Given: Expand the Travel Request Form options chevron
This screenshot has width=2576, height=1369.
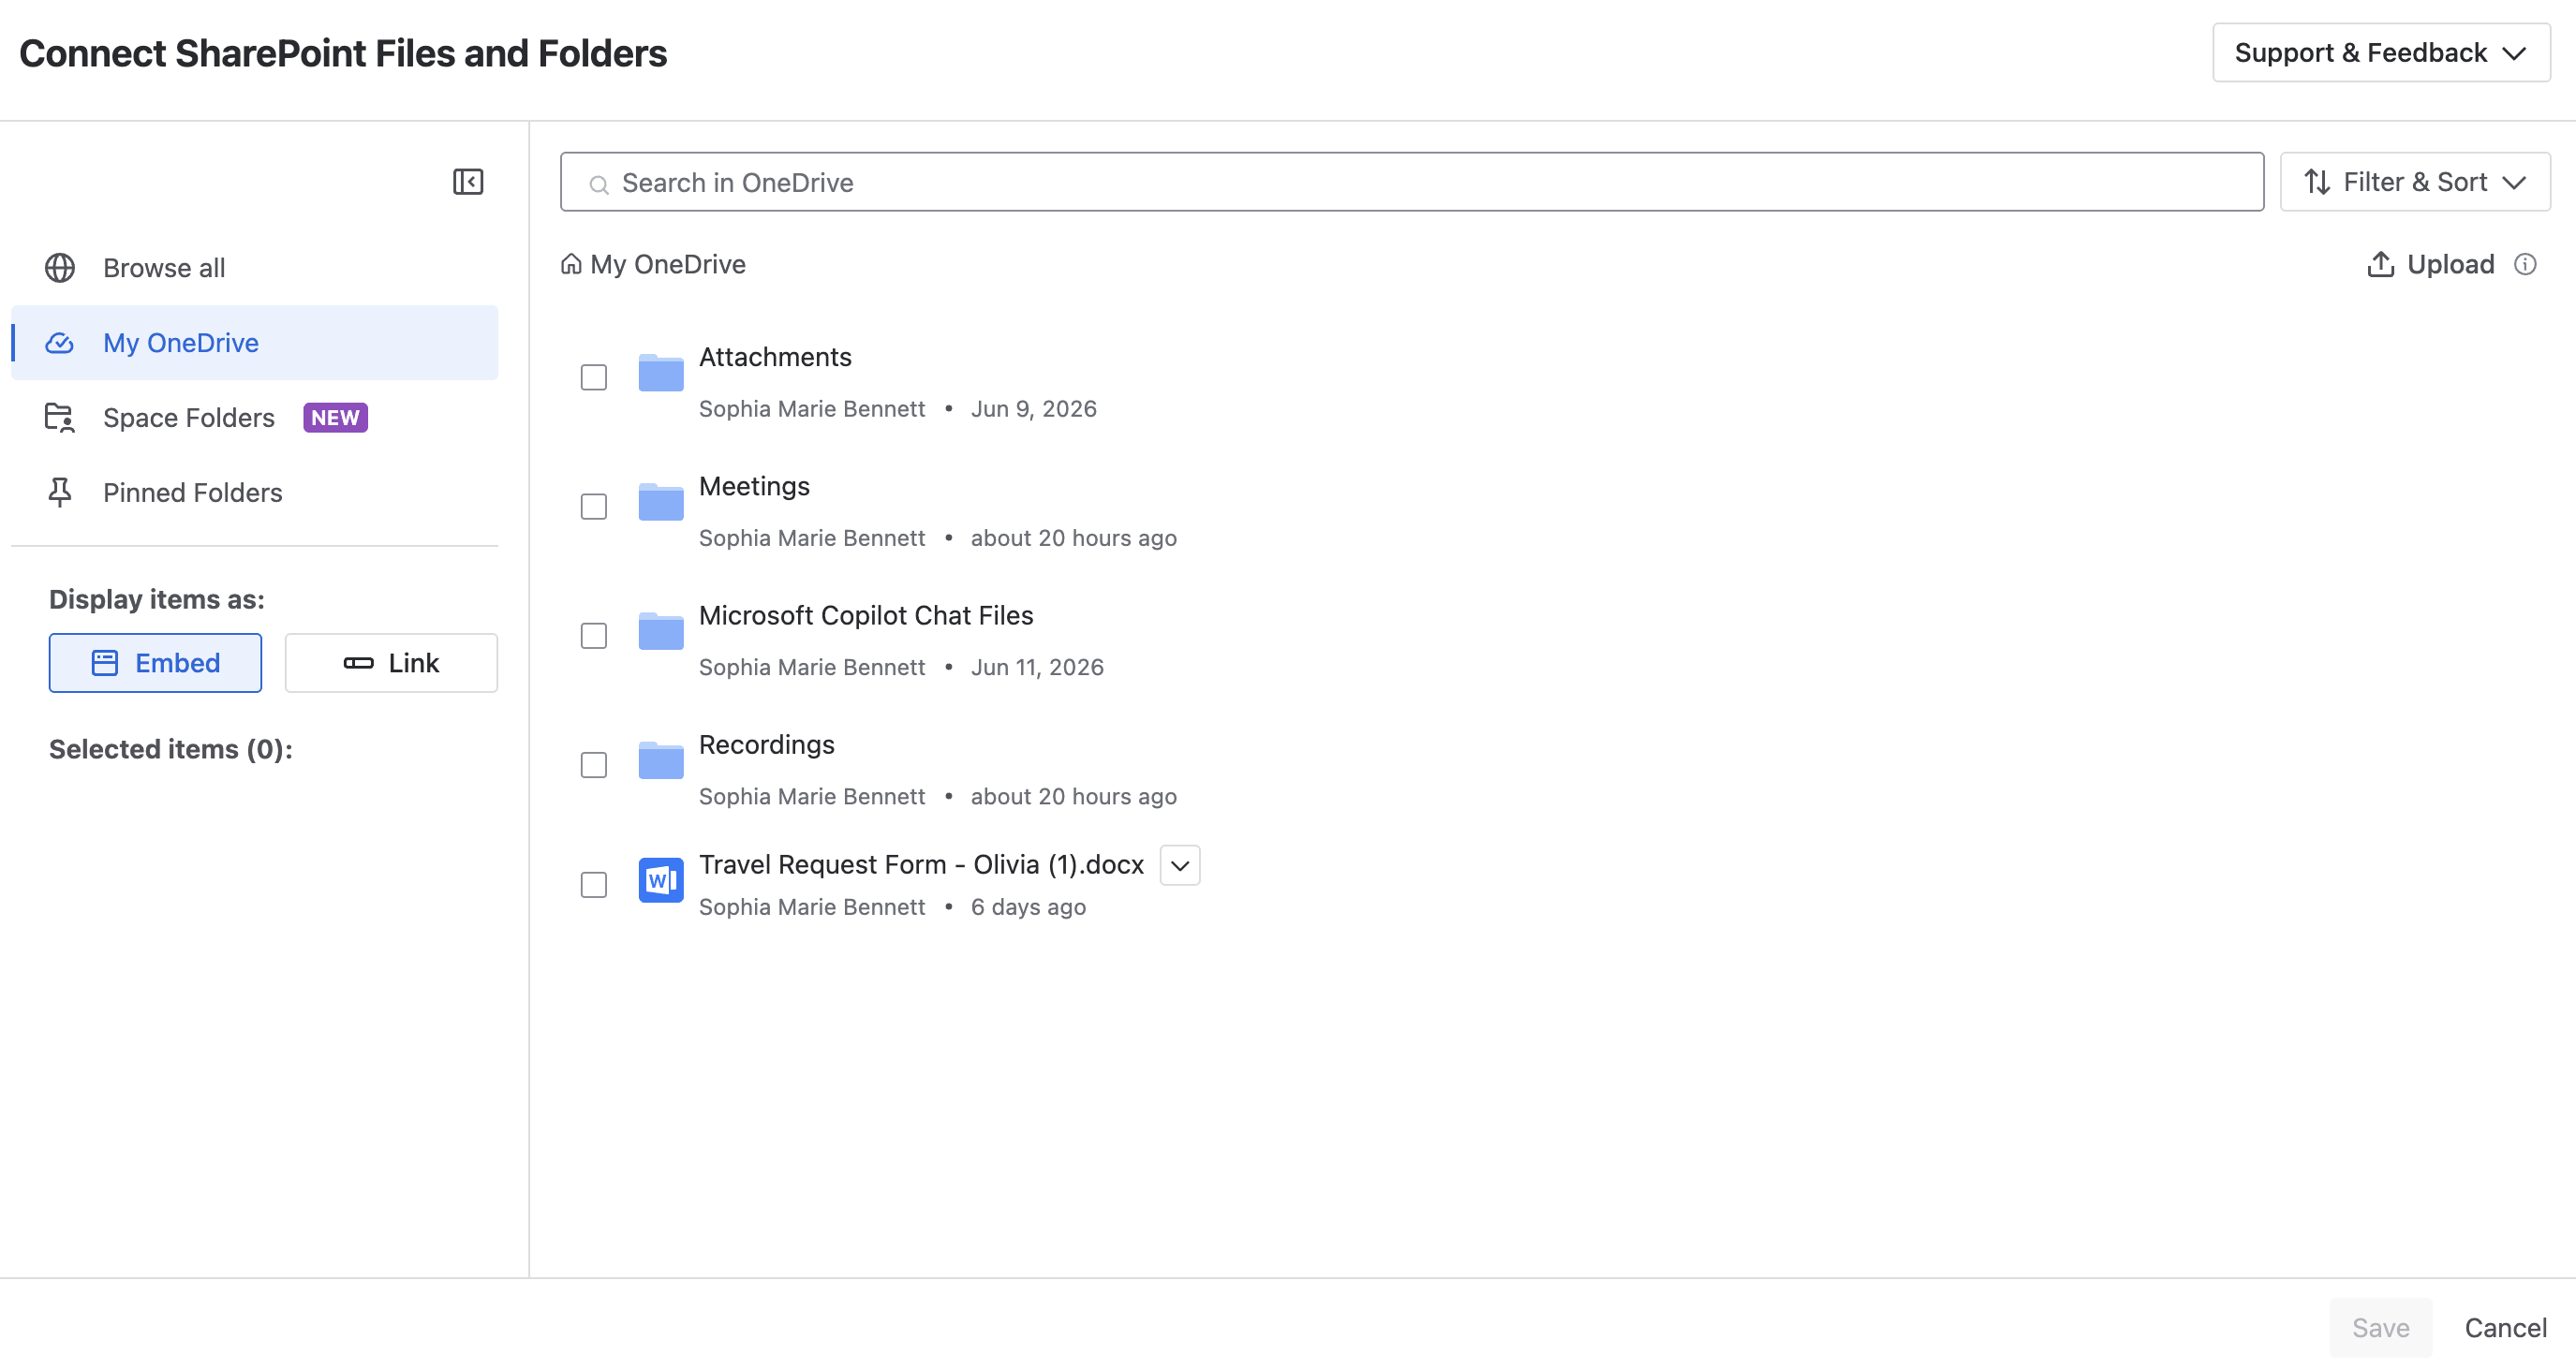Looking at the screenshot, I should (x=1180, y=866).
